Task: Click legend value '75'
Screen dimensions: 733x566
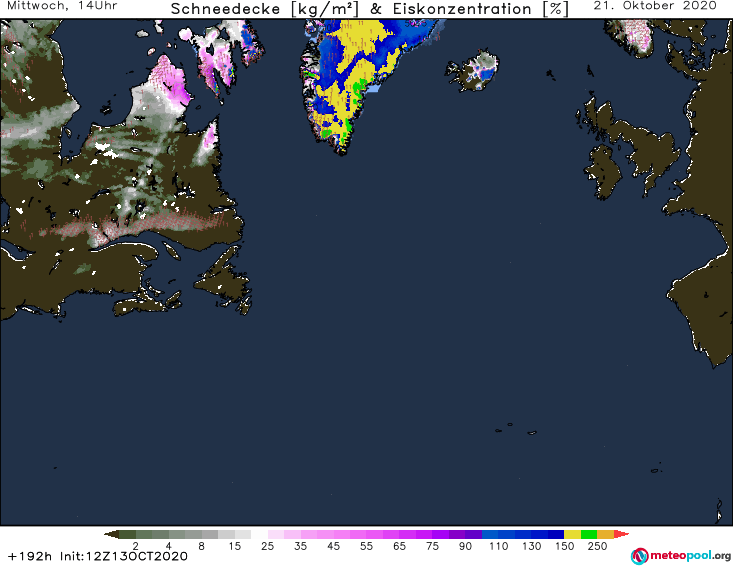Action: 432,546
